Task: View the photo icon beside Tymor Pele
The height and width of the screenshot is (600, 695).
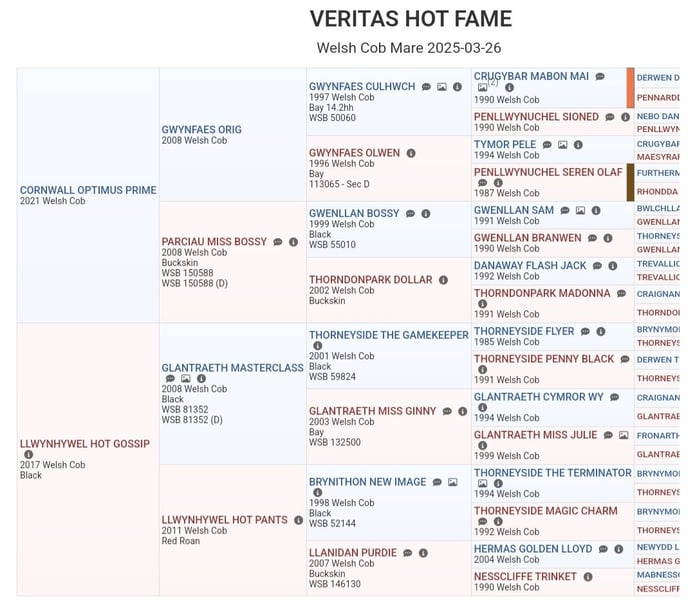Action: pos(563,145)
